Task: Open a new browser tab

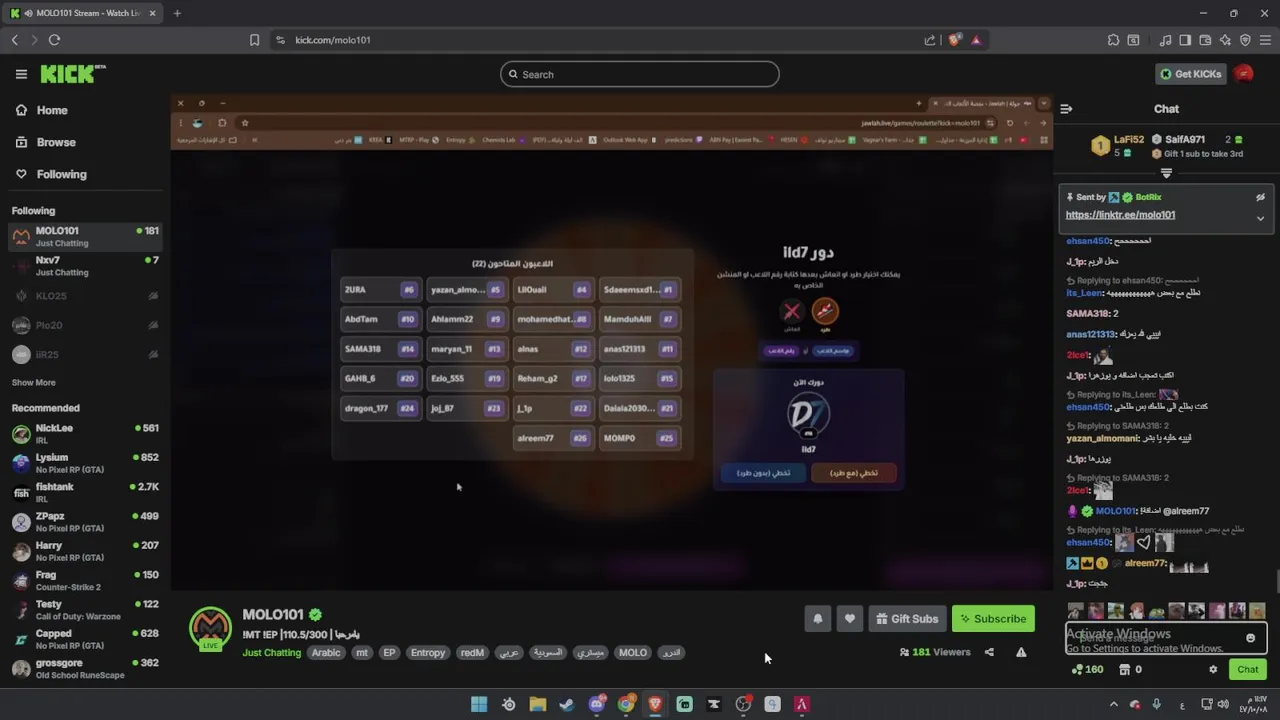Action: pos(177,13)
